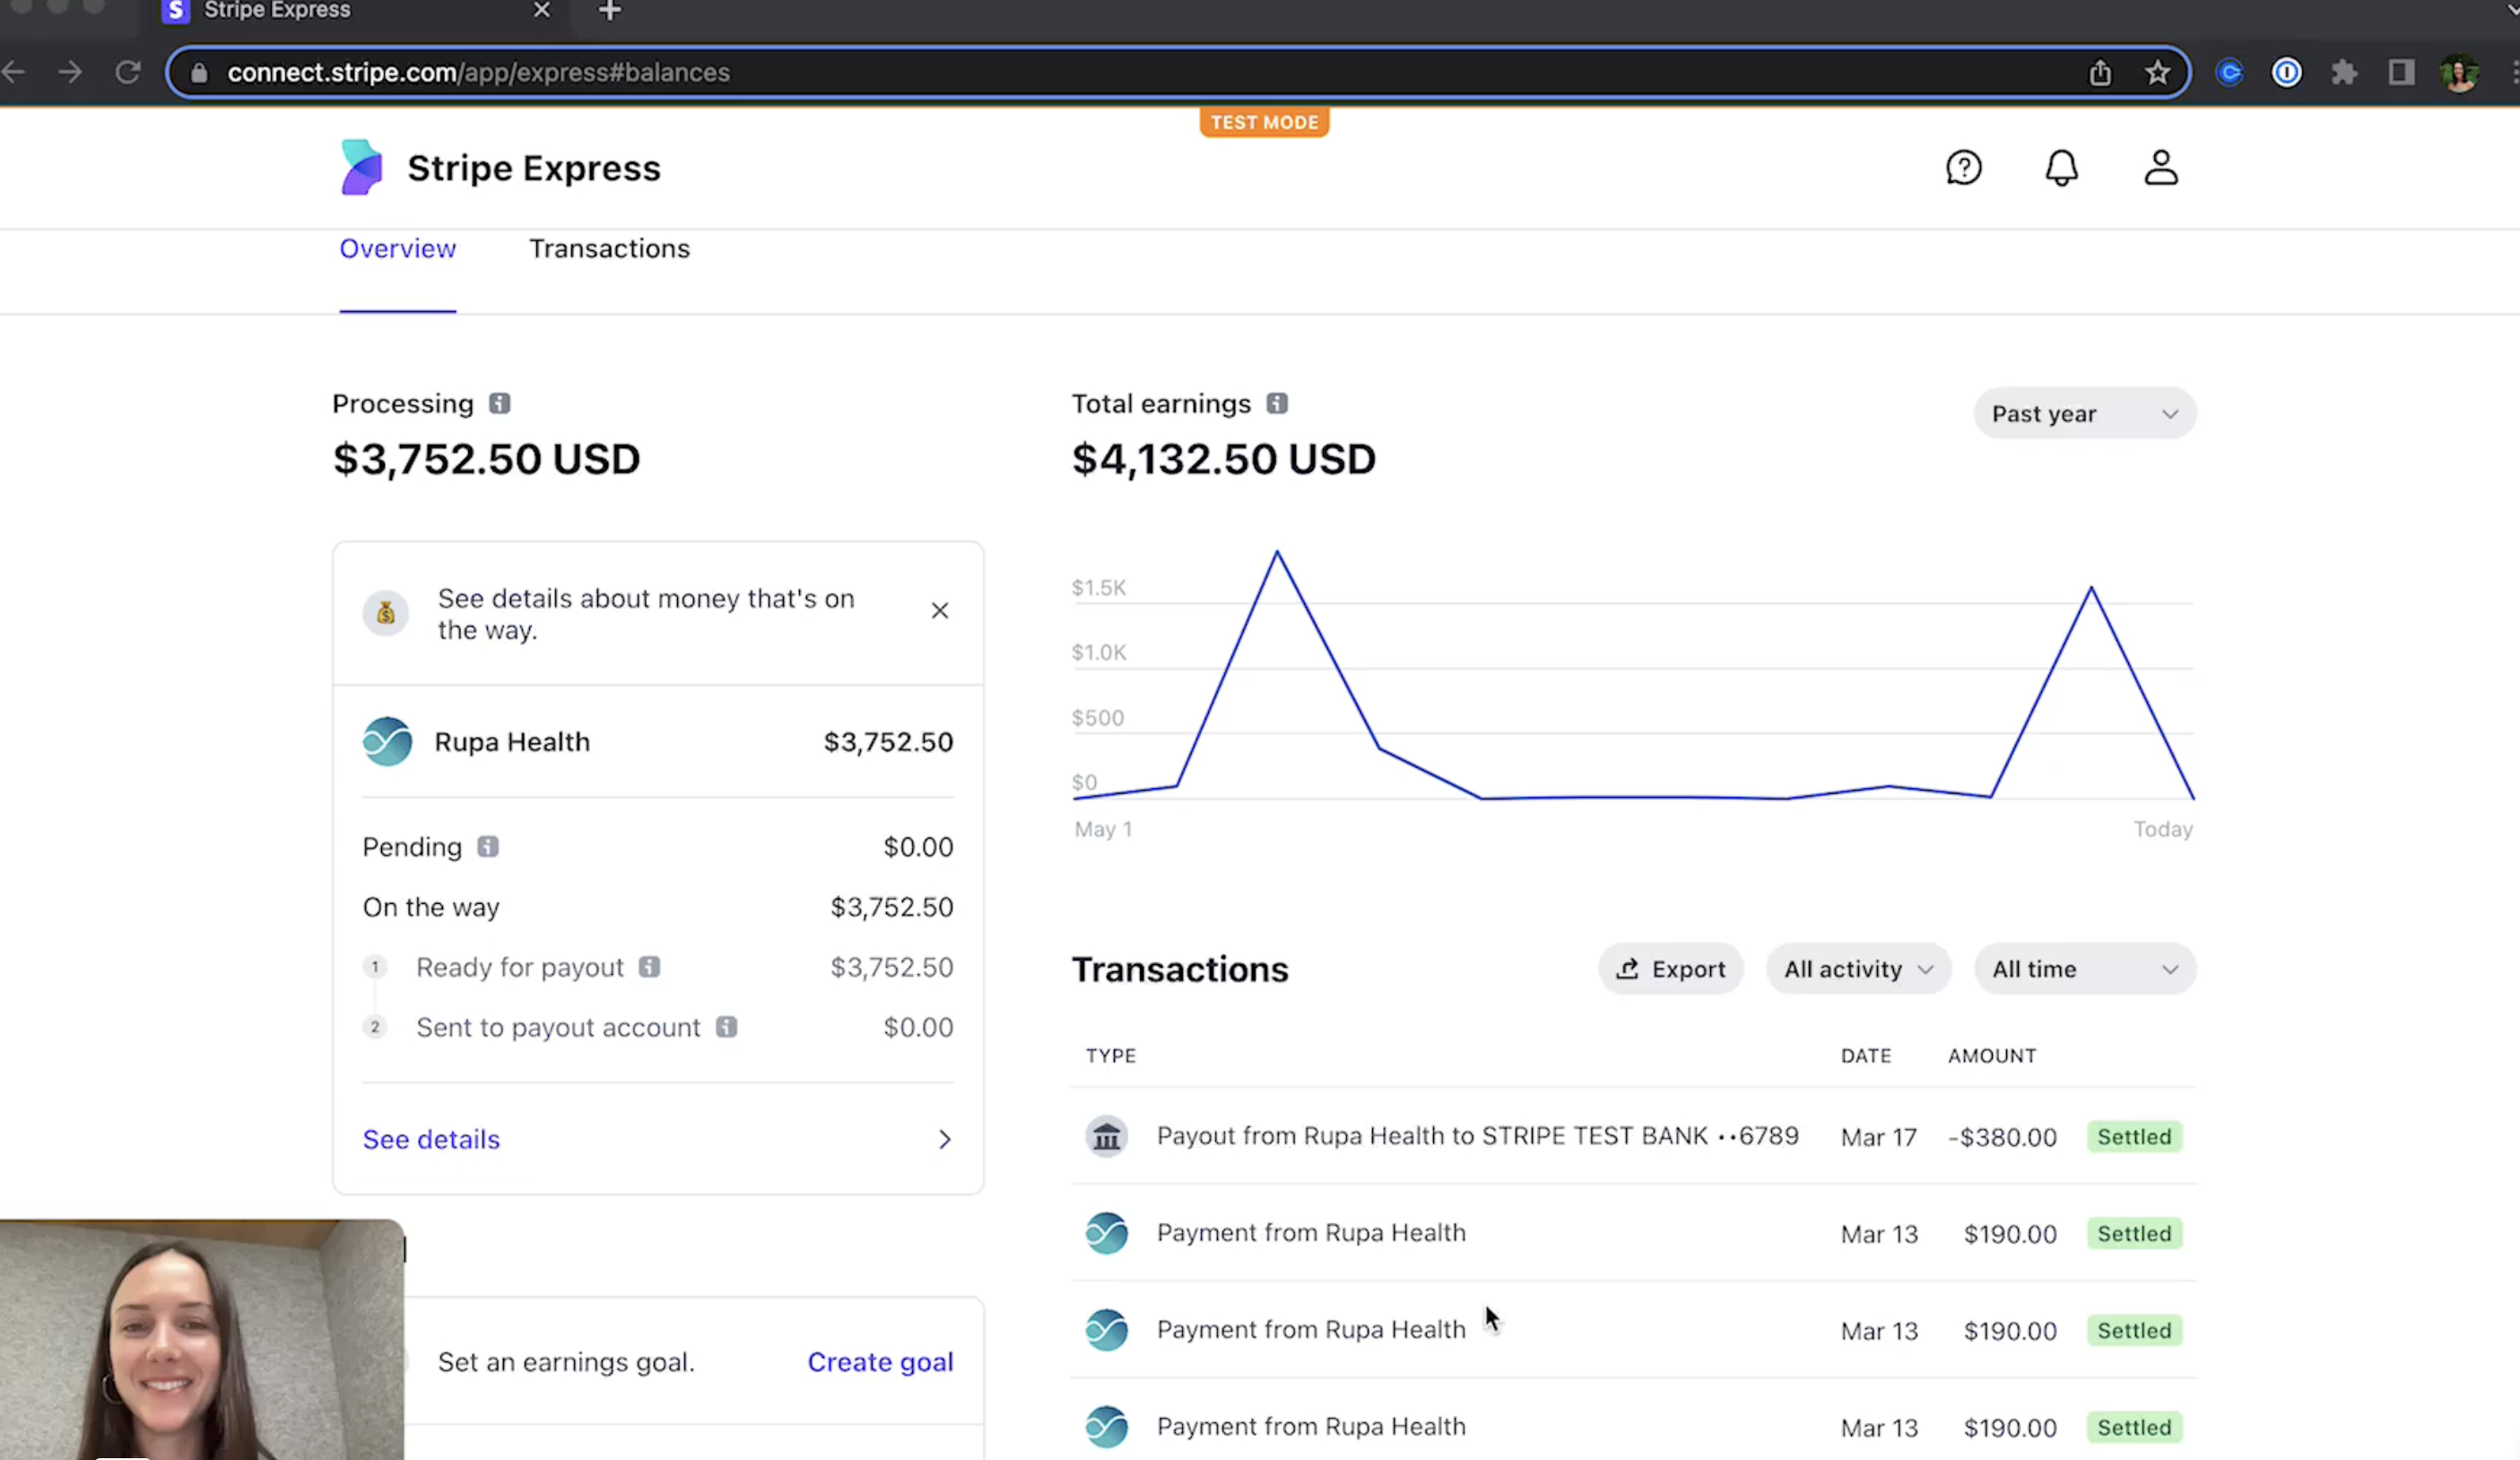Click the See details link
Screen dimensions: 2520x1460
(x=431, y=1139)
